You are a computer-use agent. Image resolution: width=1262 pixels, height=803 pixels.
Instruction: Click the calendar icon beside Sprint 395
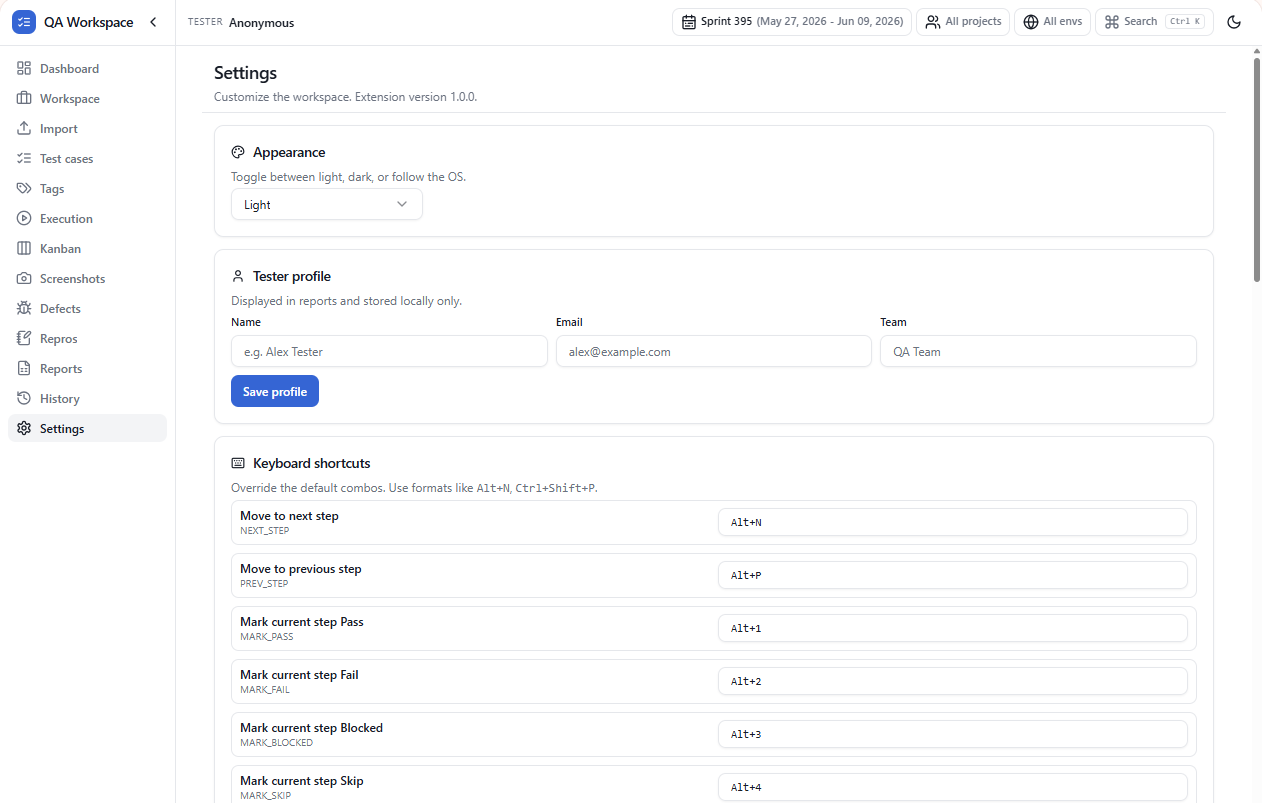(x=689, y=22)
